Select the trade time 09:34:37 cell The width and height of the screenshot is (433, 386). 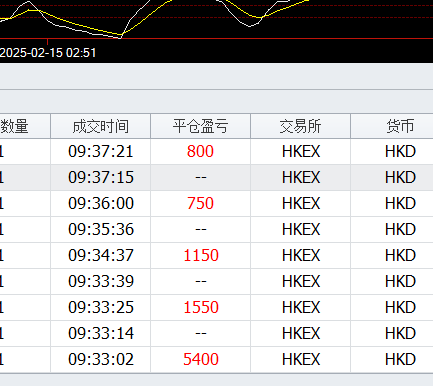tap(101, 255)
